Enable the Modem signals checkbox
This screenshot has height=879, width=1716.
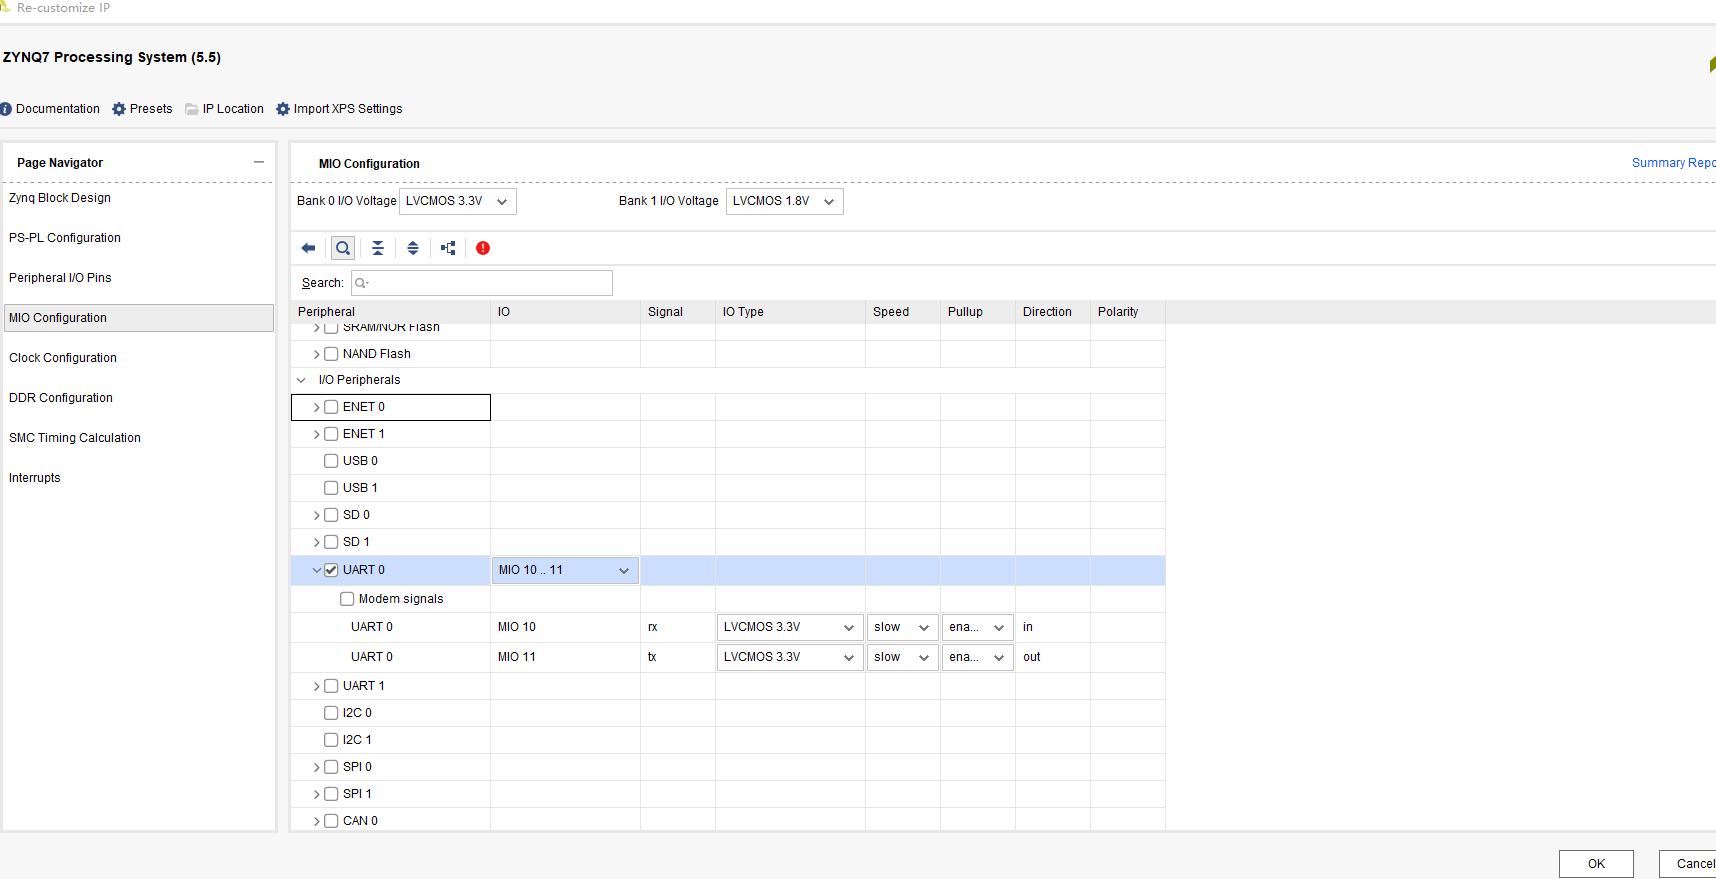347,599
